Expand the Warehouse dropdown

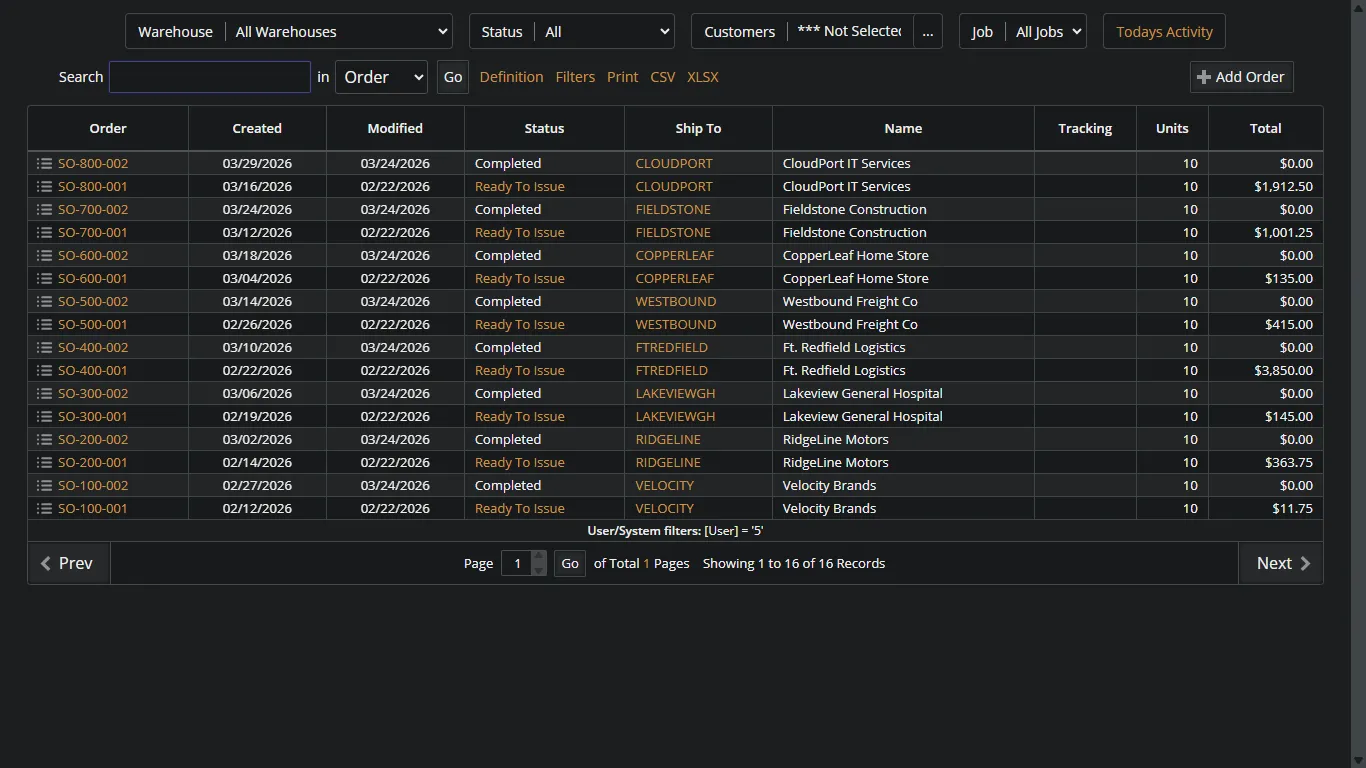click(x=339, y=32)
